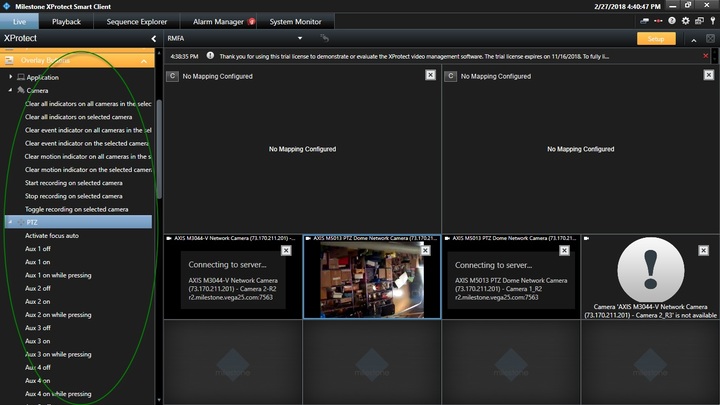
Task: Close the right 'No Mapping Configured' pane
Action: (x=708, y=75)
